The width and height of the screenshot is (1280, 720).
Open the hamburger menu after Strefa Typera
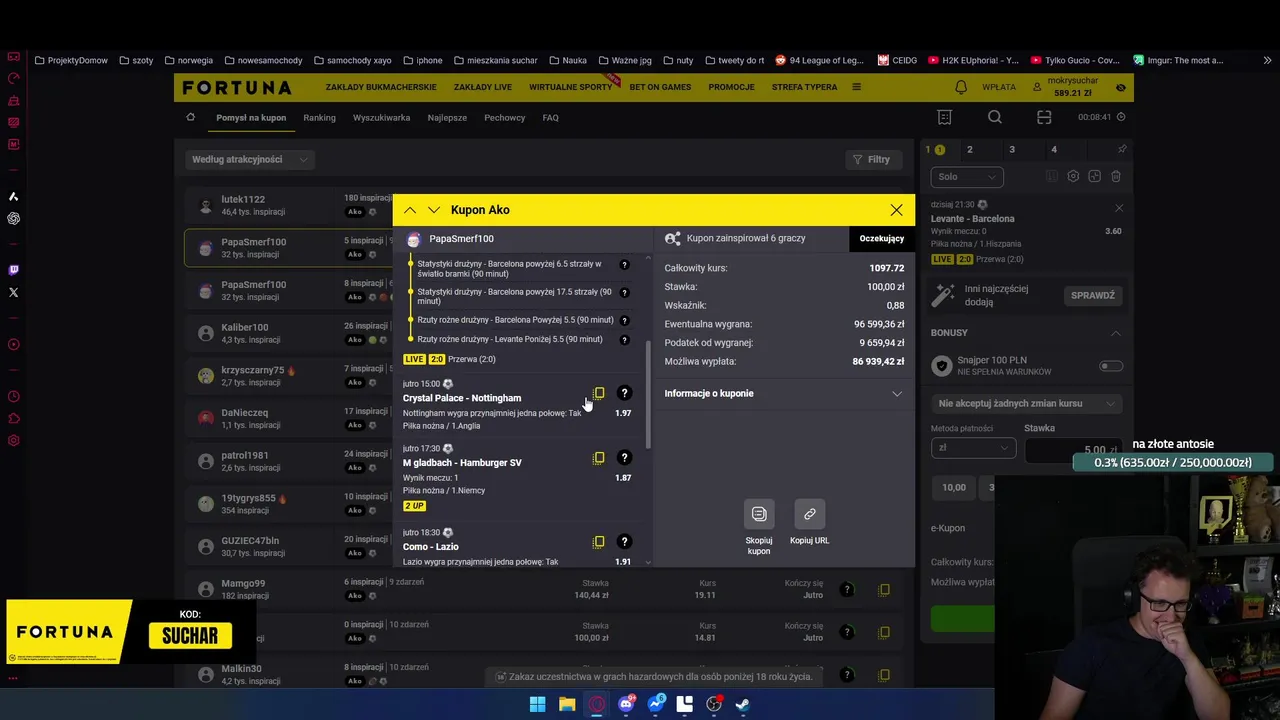click(856, 87)
